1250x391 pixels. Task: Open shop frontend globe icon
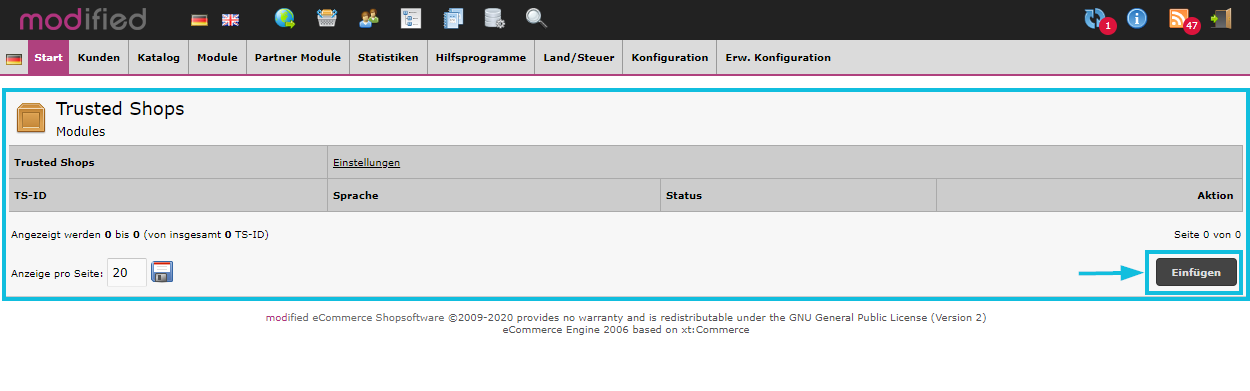(x=285, y=18)
